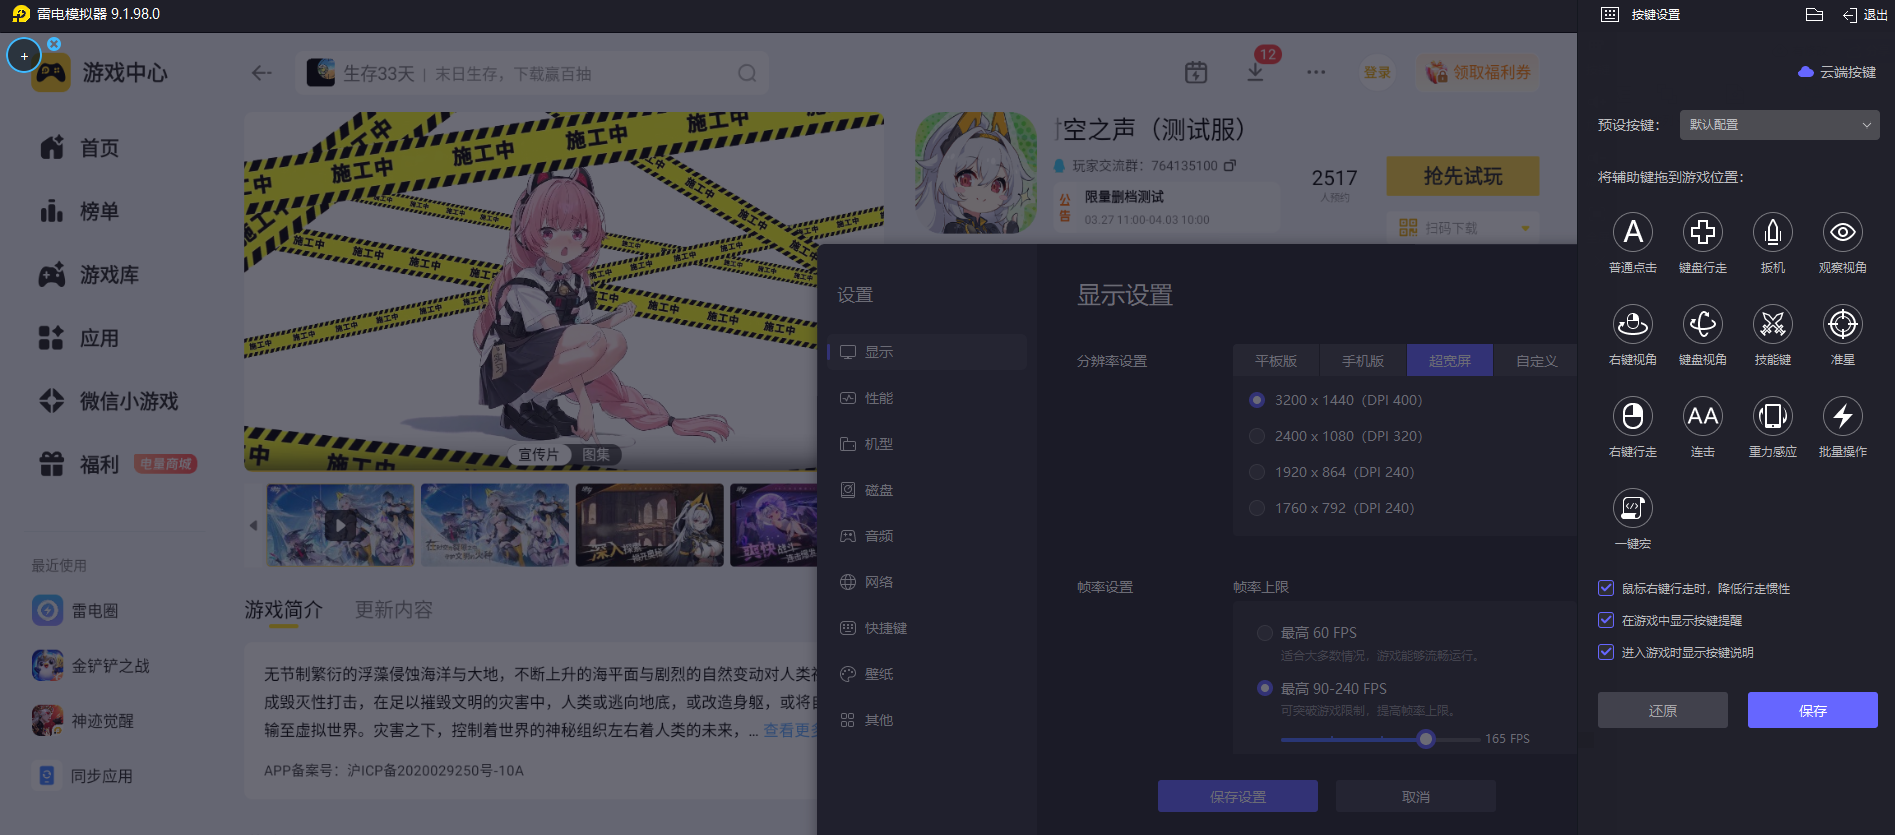Select the 键盘行走 keyboard walk icon
1895x835 pixels.
1703,232
